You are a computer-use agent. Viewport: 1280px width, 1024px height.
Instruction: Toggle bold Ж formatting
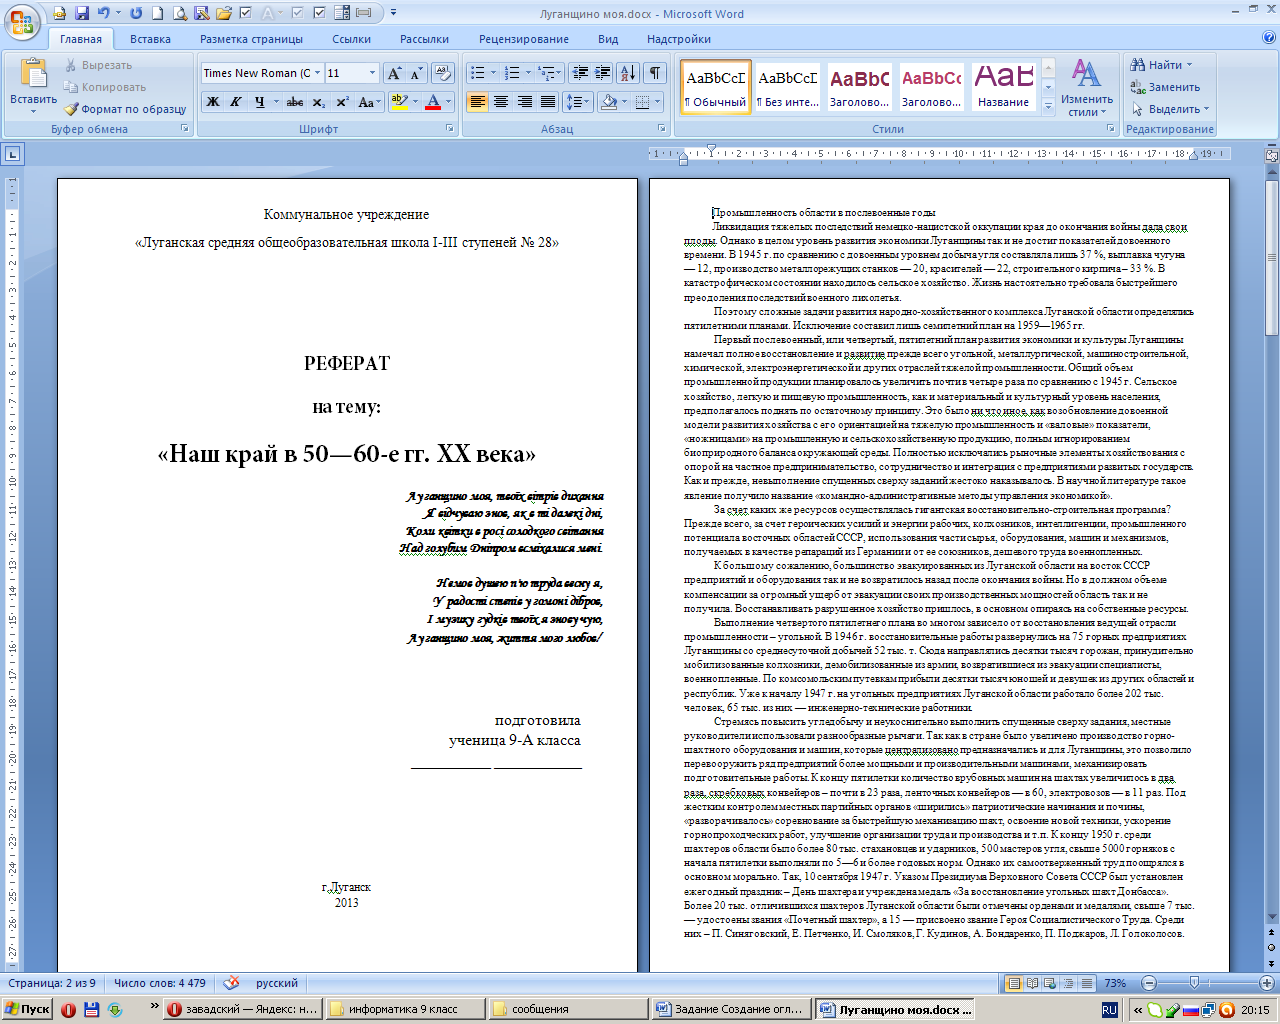[x=213, y=102]
